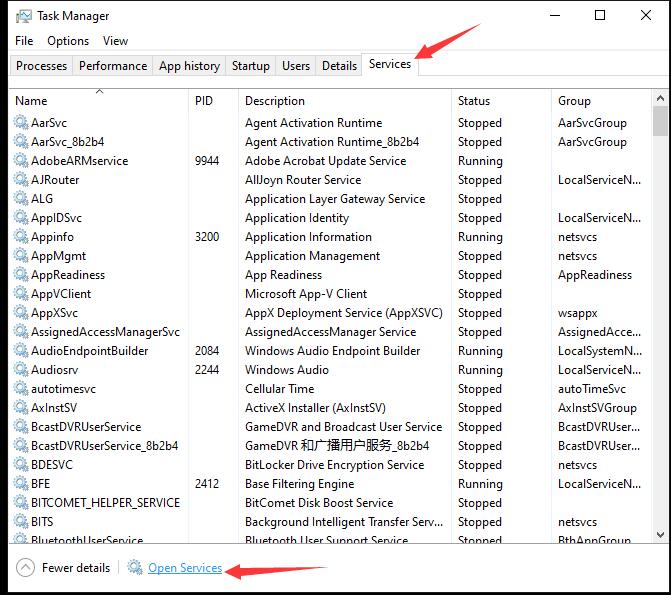Click PID 3200 cell

pos(207,236)
